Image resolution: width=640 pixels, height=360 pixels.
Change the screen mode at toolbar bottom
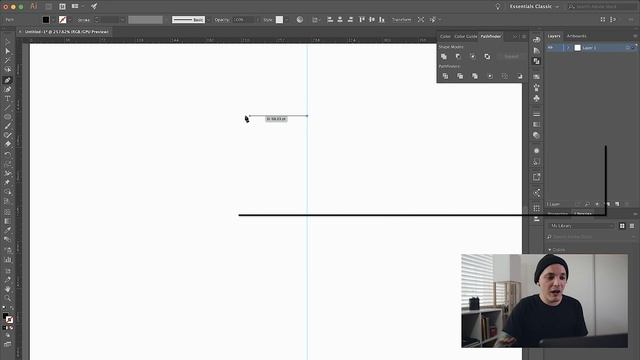click(7, 345)
